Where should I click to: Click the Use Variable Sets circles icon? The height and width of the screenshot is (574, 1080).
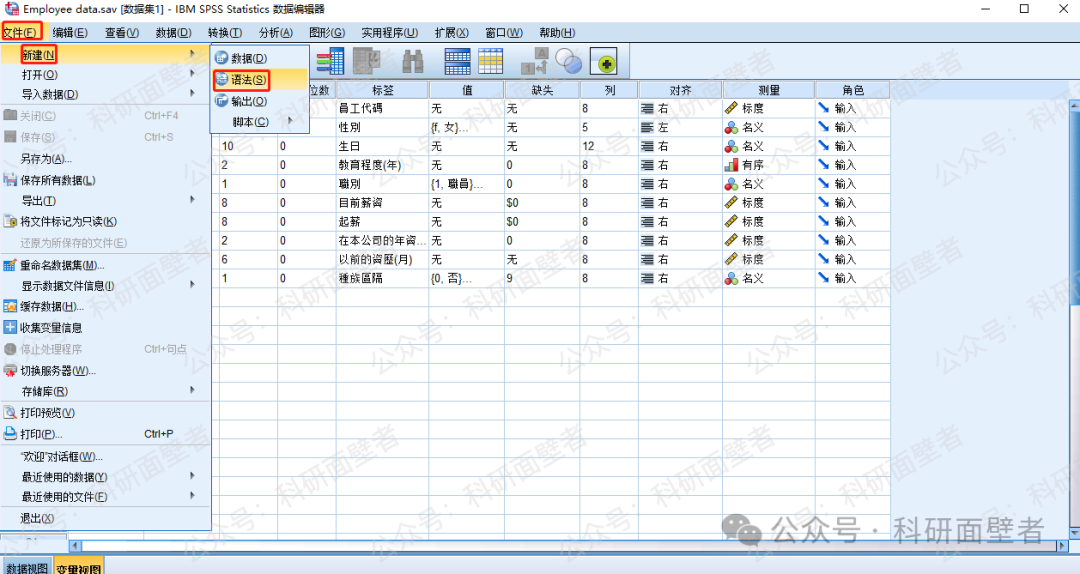[x=569, y=61]
